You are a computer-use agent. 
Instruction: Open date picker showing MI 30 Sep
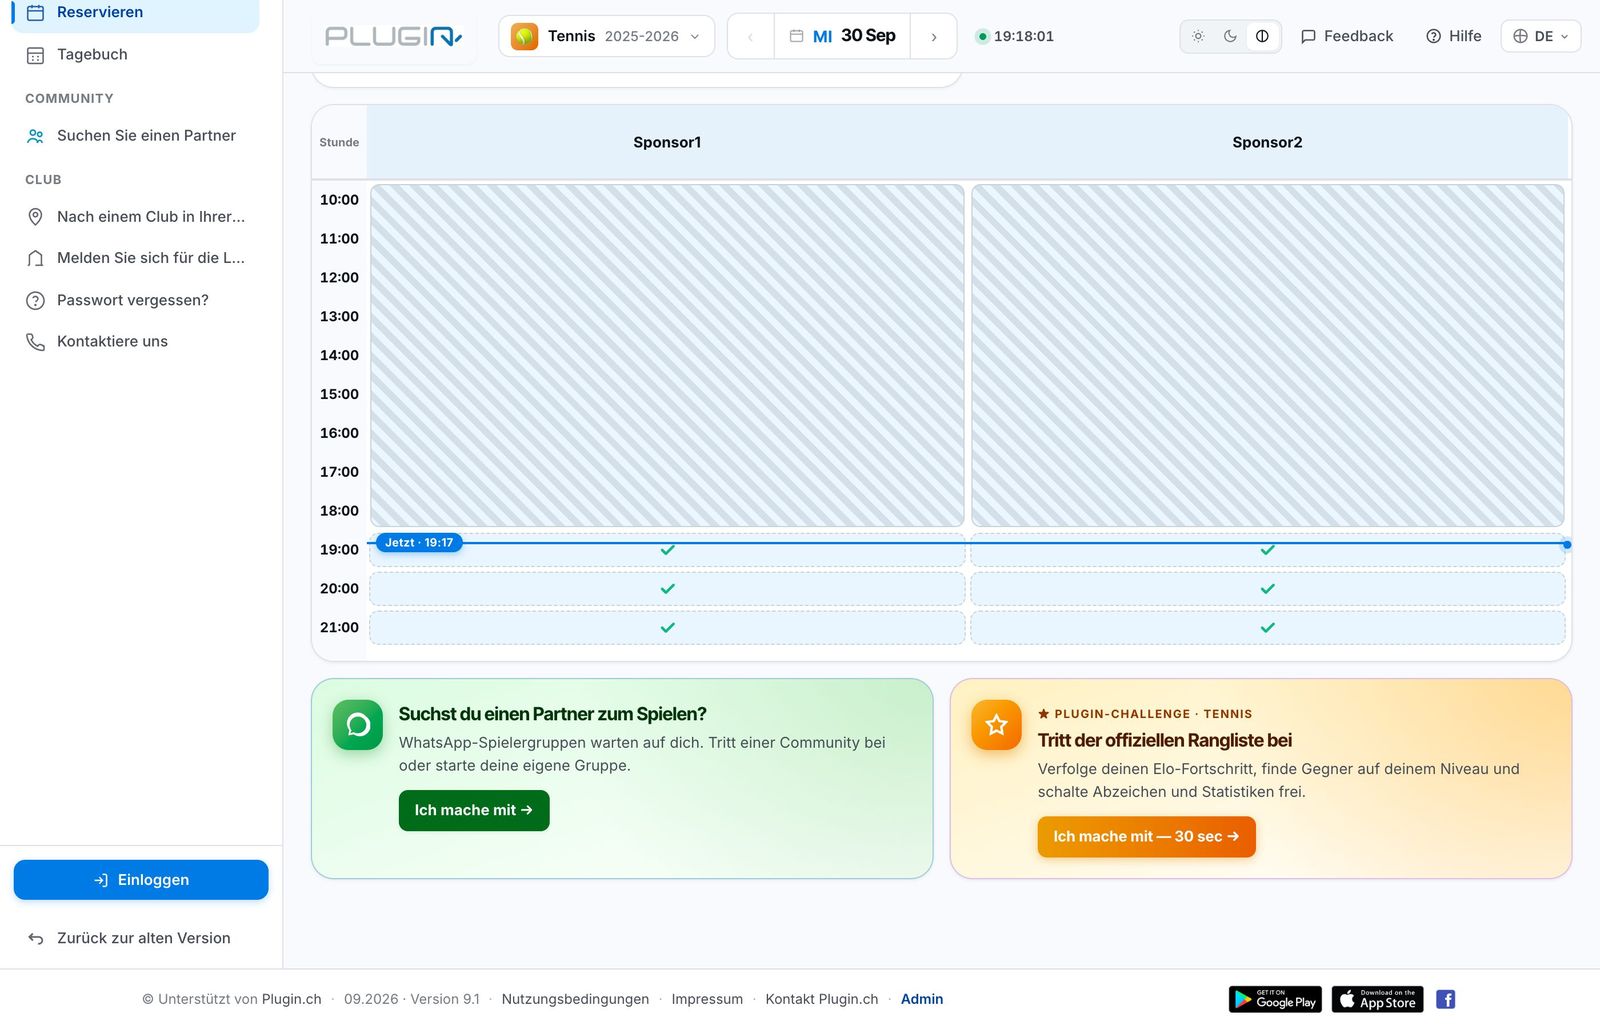[x=842, y=36]
